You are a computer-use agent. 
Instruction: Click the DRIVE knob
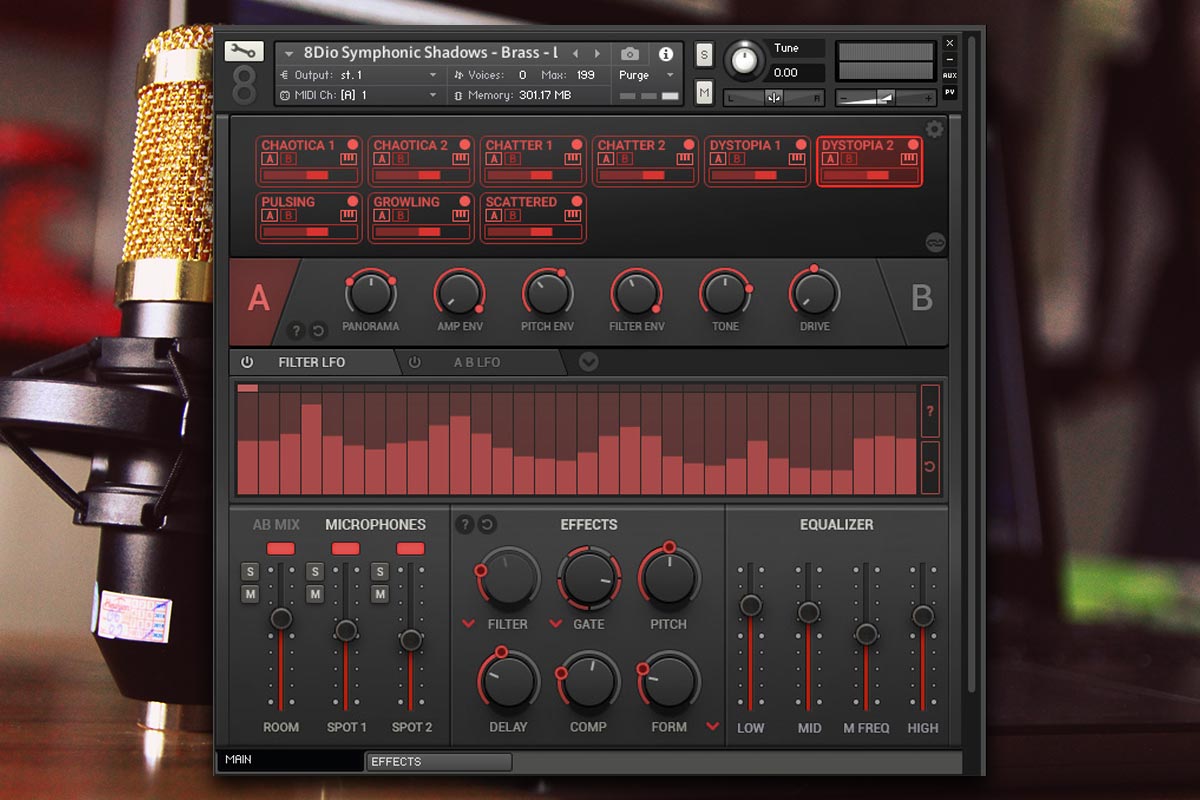point(814,294)
